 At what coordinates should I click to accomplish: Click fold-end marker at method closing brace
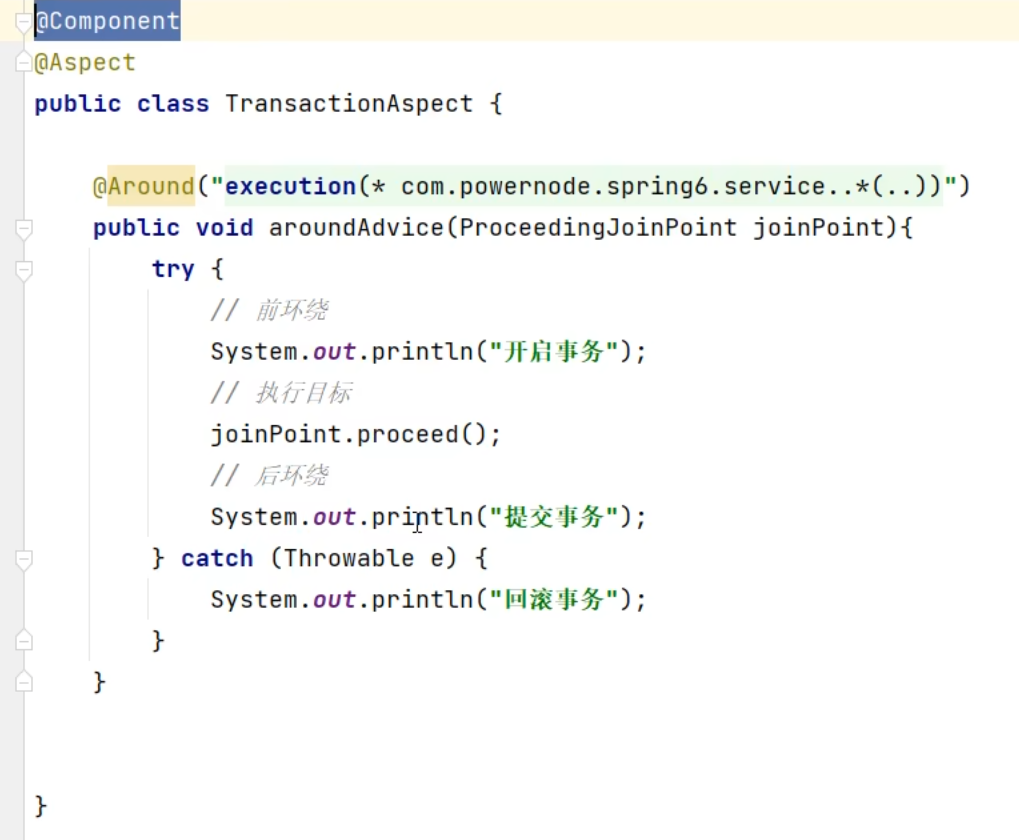[23, 682]
